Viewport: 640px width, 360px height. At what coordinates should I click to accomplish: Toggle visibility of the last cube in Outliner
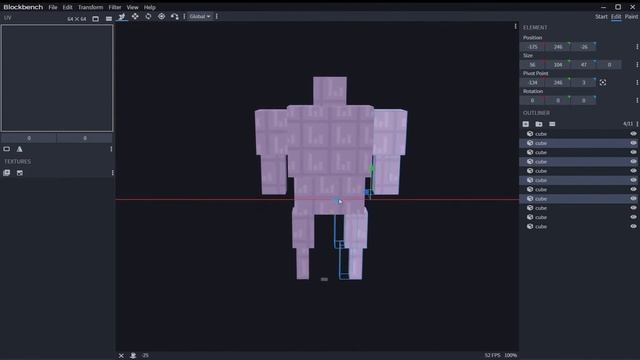(633, 226)
